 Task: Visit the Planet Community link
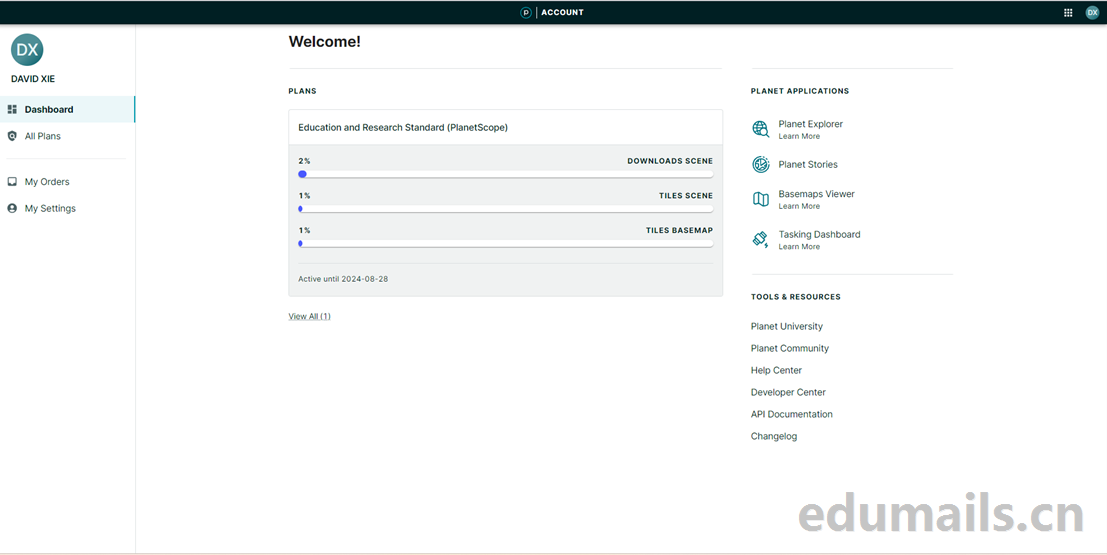790,349
